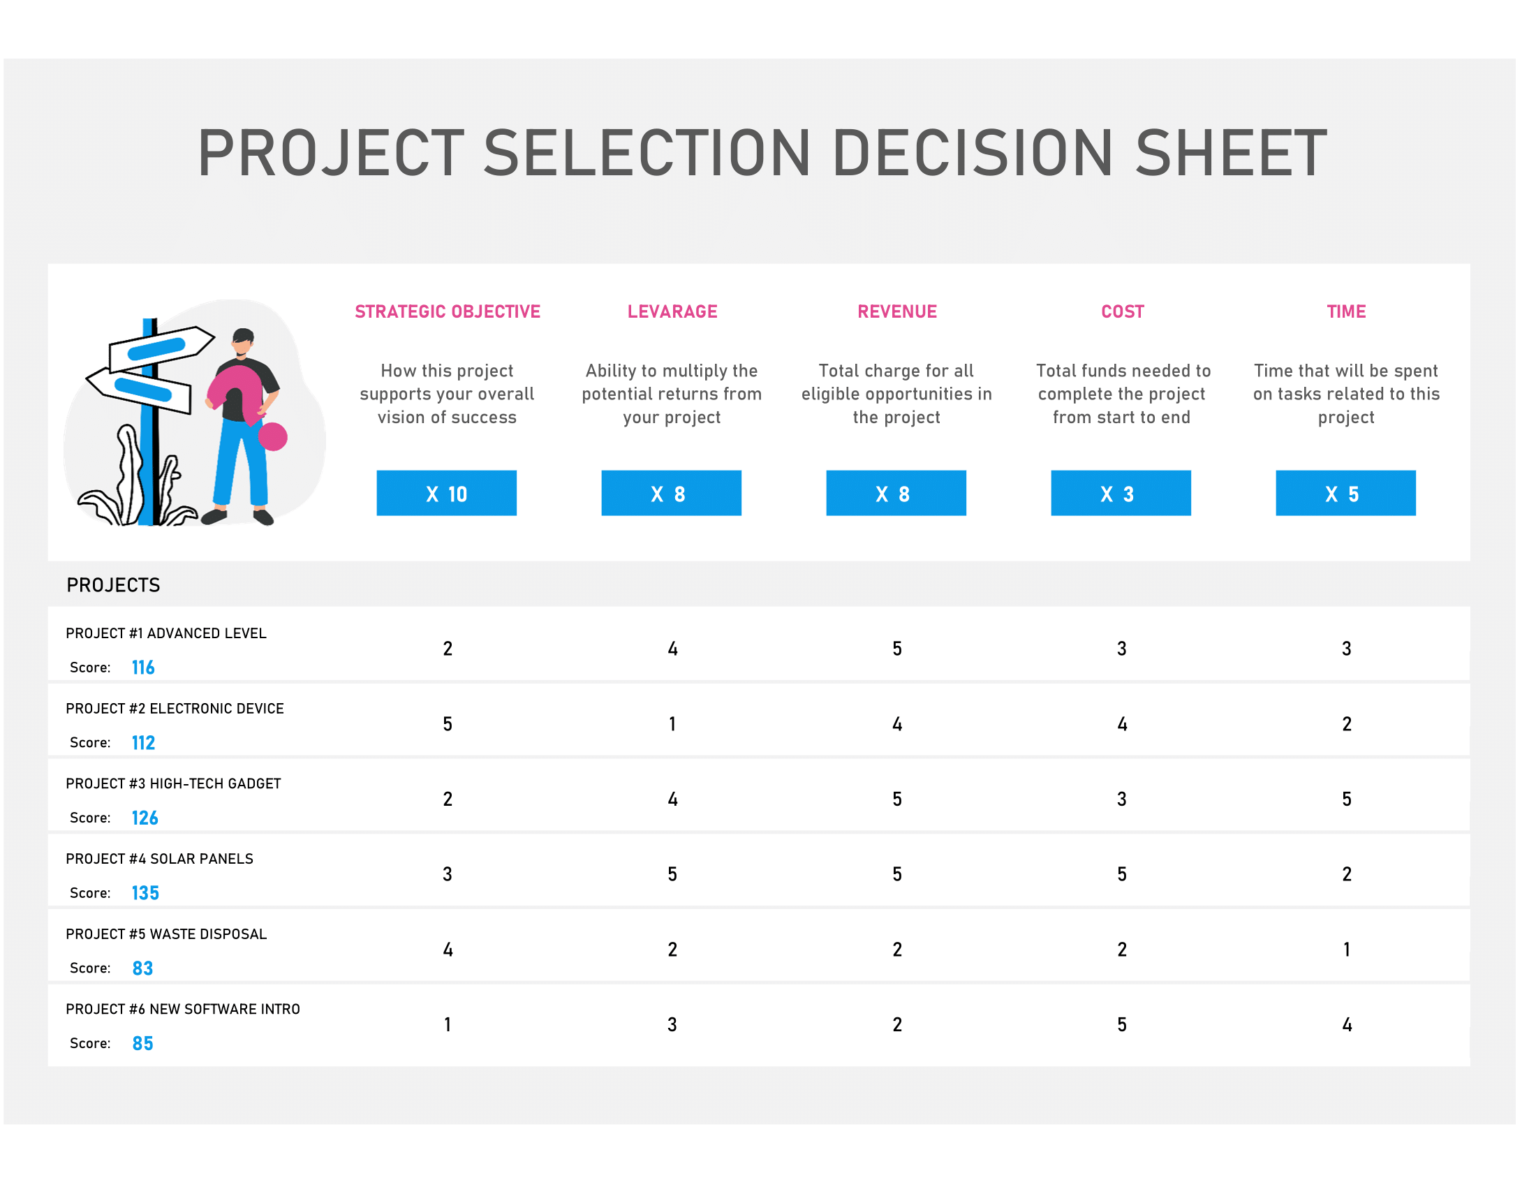Select the X 8 multiplier under Revenue

[x=896, y=493]
